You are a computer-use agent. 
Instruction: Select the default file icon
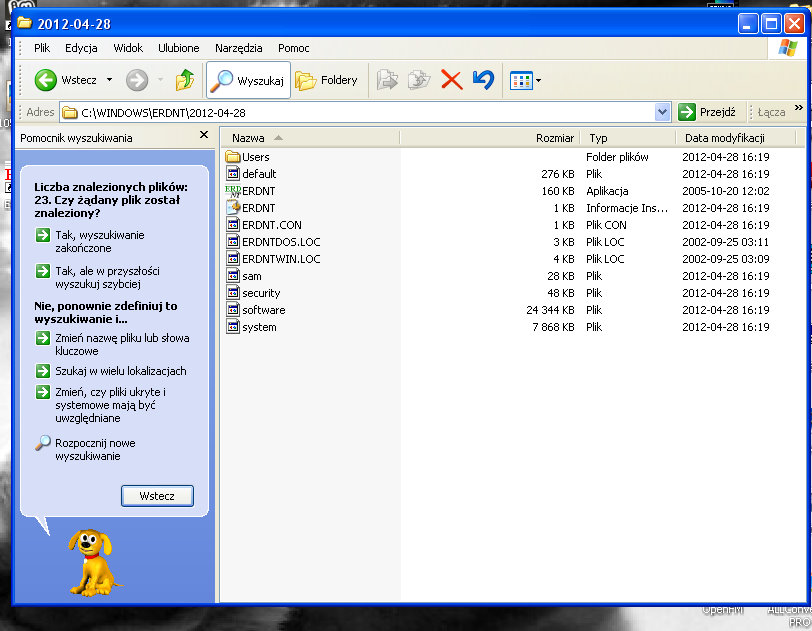(x=233, y=174)
